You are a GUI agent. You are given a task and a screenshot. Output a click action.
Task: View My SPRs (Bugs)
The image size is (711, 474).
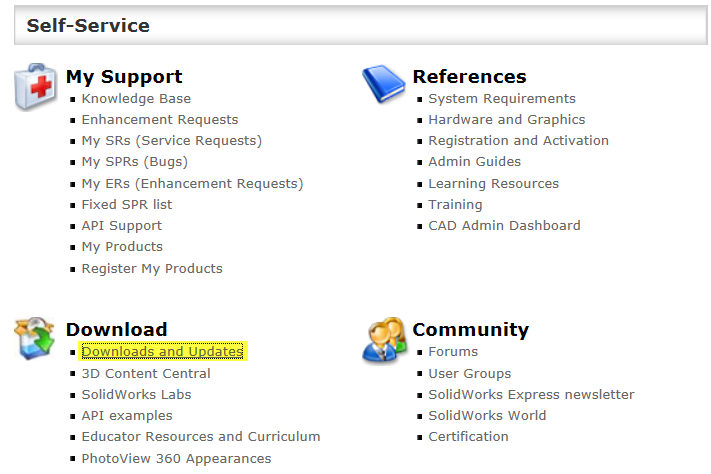(x=134, y=162)
